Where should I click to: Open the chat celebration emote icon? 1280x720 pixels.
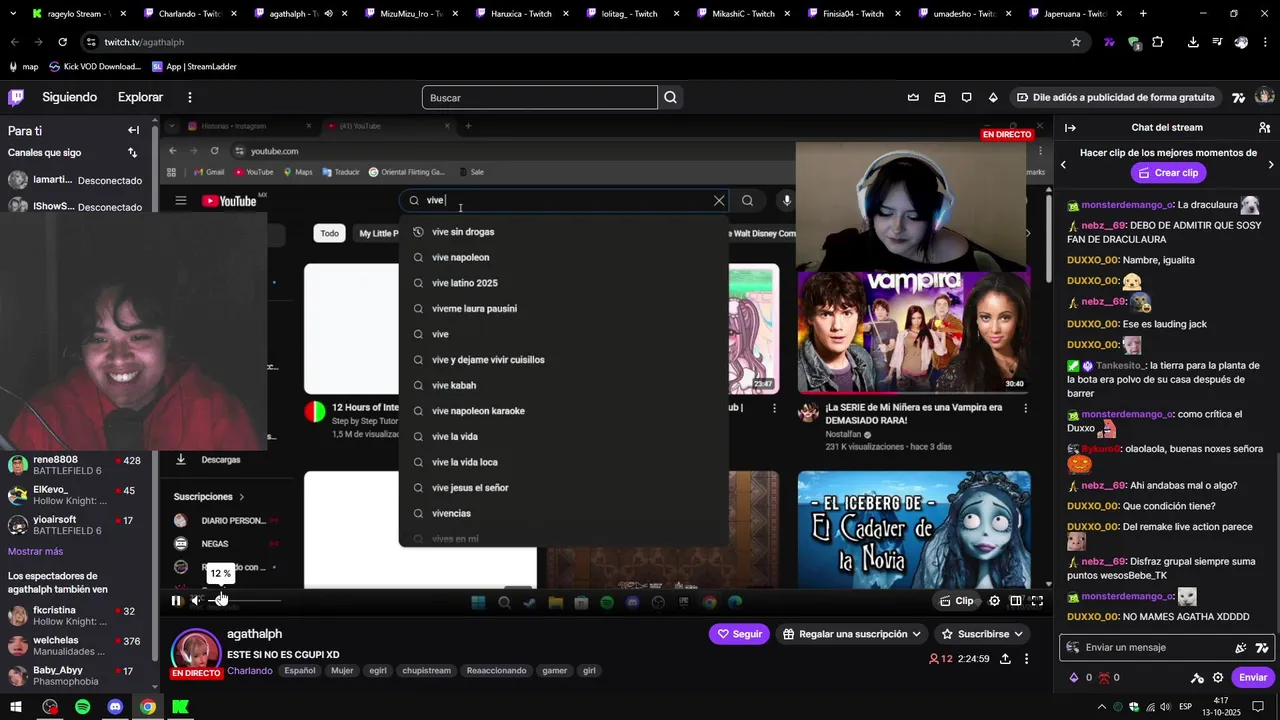tap(1241, 647)
